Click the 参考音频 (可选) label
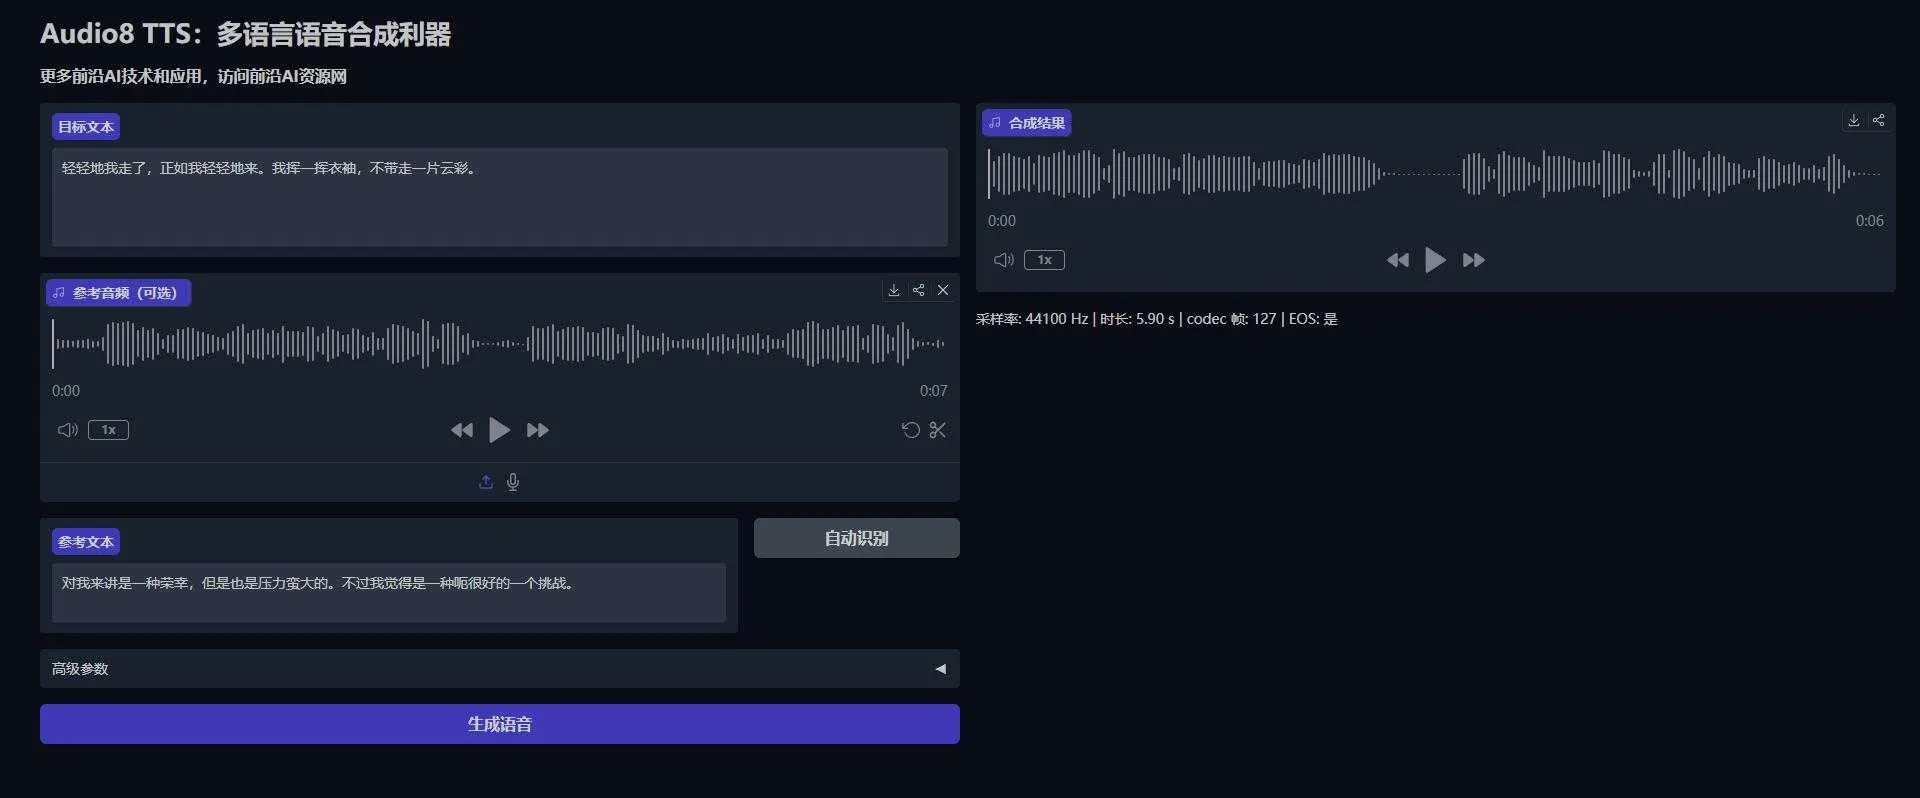Viewport: 1920px width, 798px height. (118, 293)
